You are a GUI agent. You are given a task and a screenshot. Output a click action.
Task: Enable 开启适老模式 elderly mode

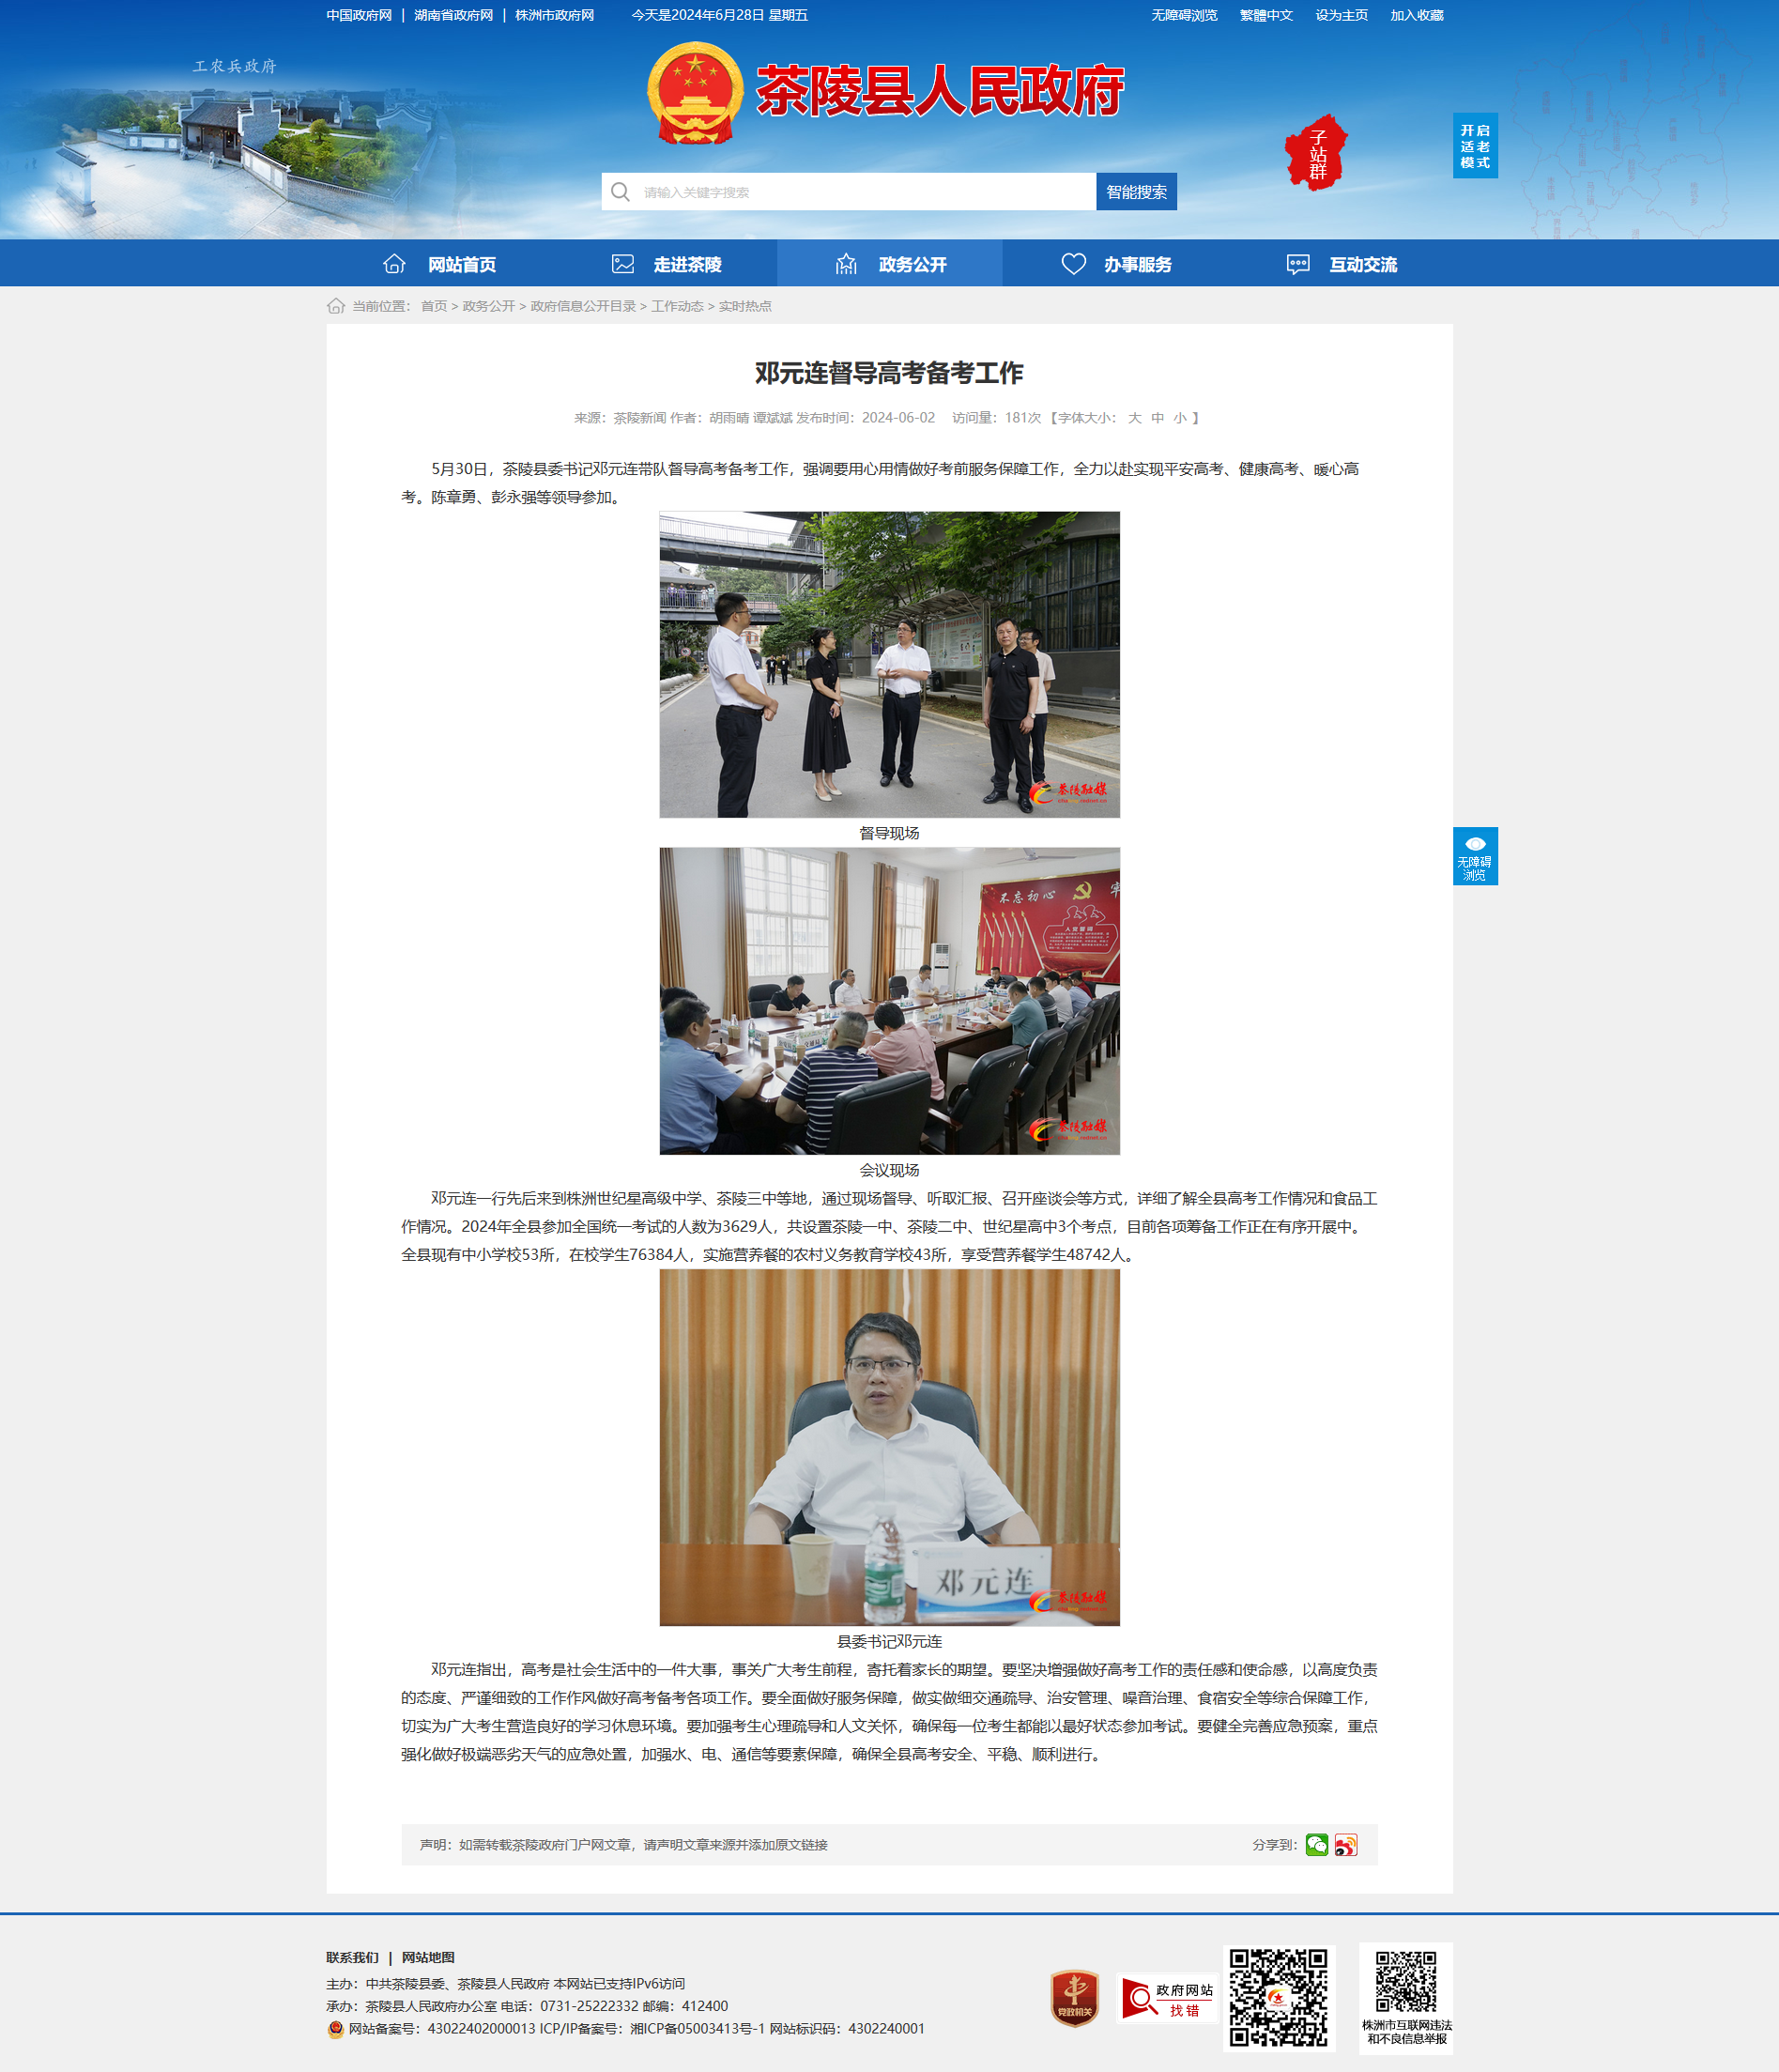coord(1475,146)
